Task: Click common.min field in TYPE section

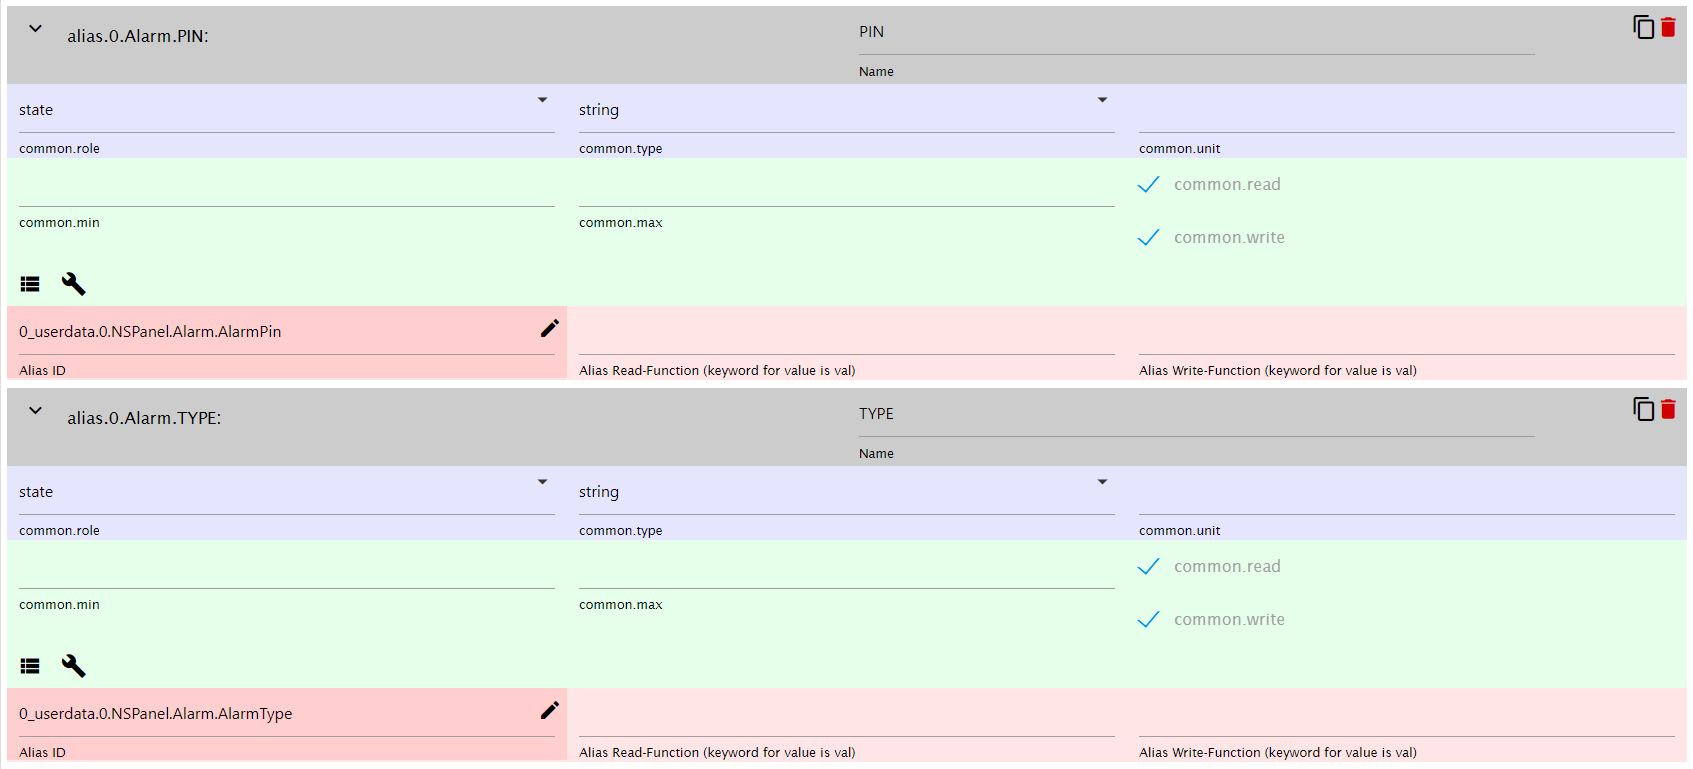Action: point(287,567)
